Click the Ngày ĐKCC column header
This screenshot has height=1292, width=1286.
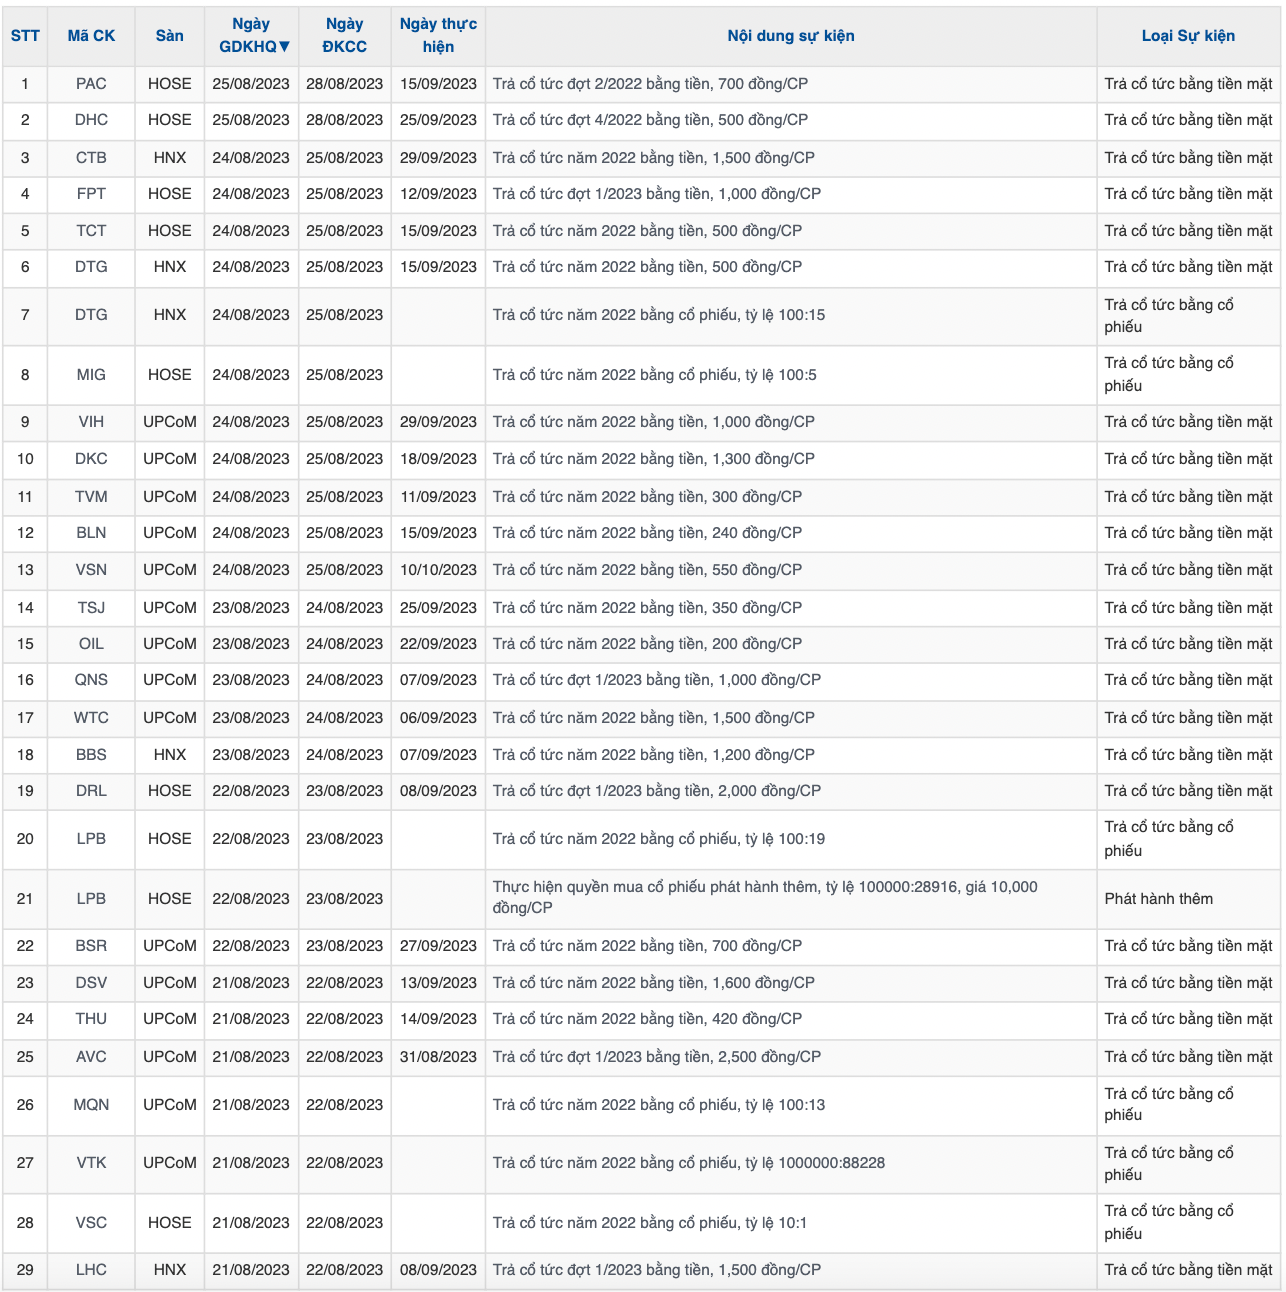click(344, 36)
